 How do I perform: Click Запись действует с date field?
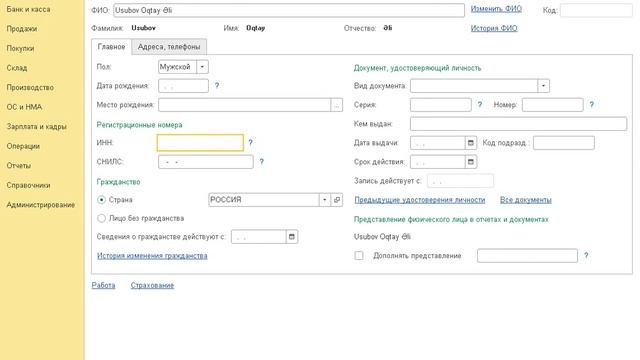[x=460, y=181]
